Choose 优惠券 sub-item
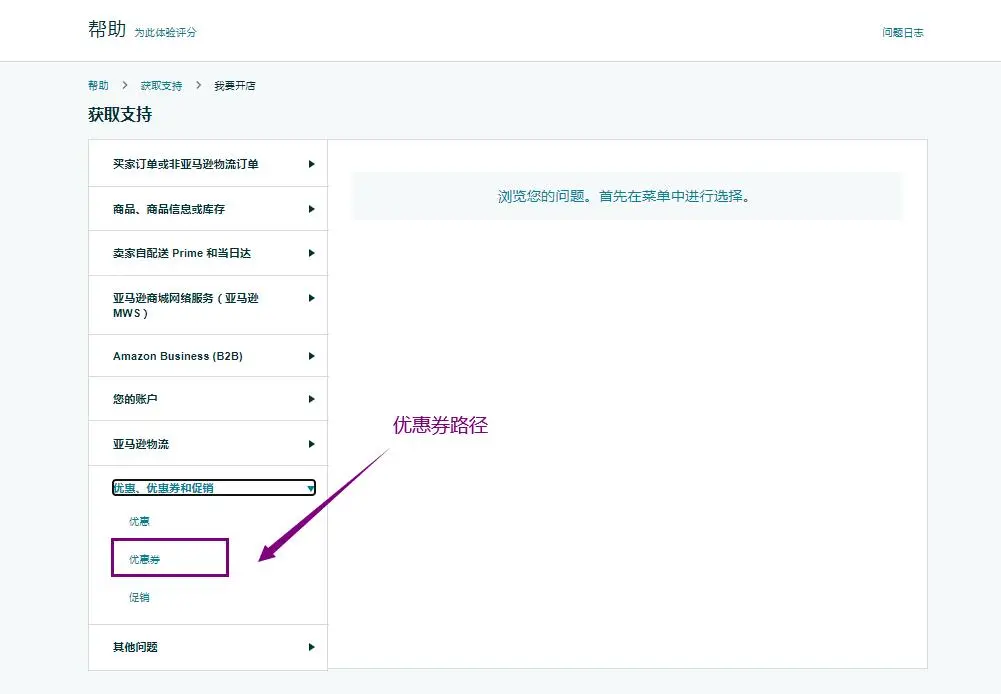 144,559
